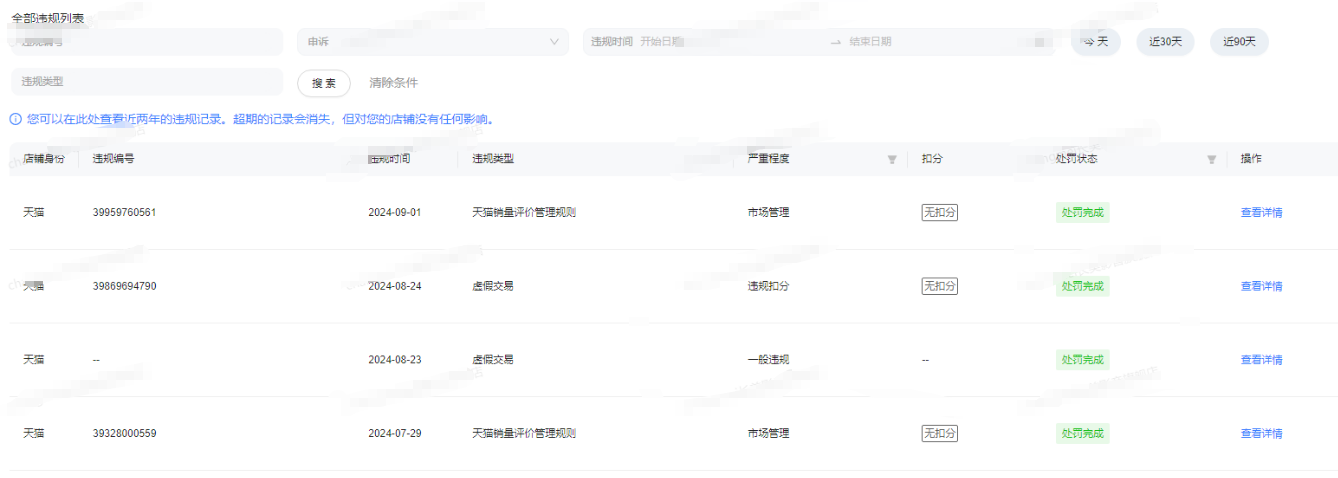Select the 今天 quick range button

coord(1096,42)
